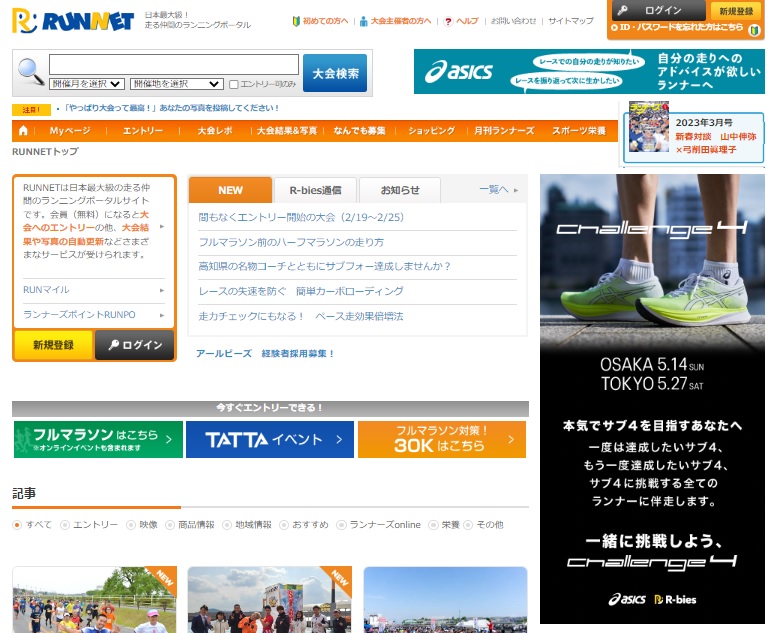Select the 地域情報 article filter radio
Image resolution: width=770 pixels, height=633 pixels.
coord(226,525)
